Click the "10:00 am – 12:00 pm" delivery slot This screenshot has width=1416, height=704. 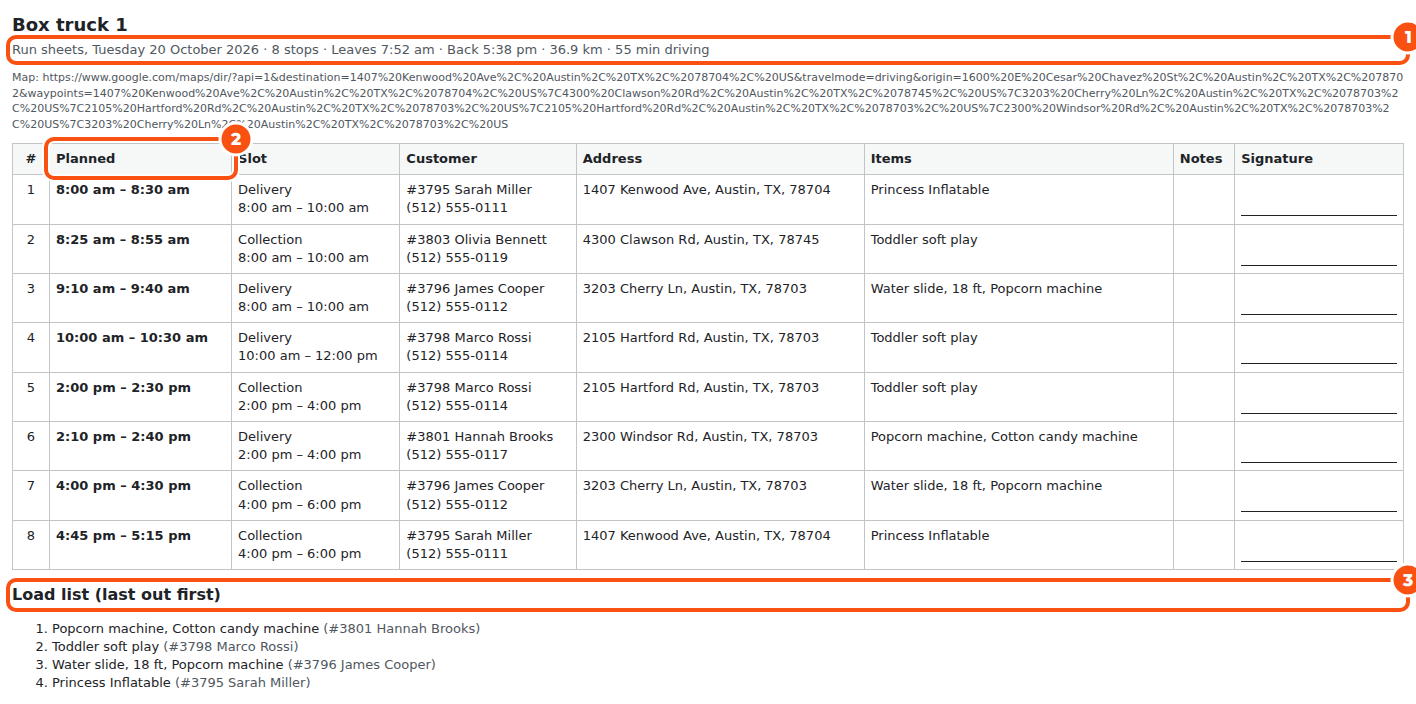click(308, 355)
